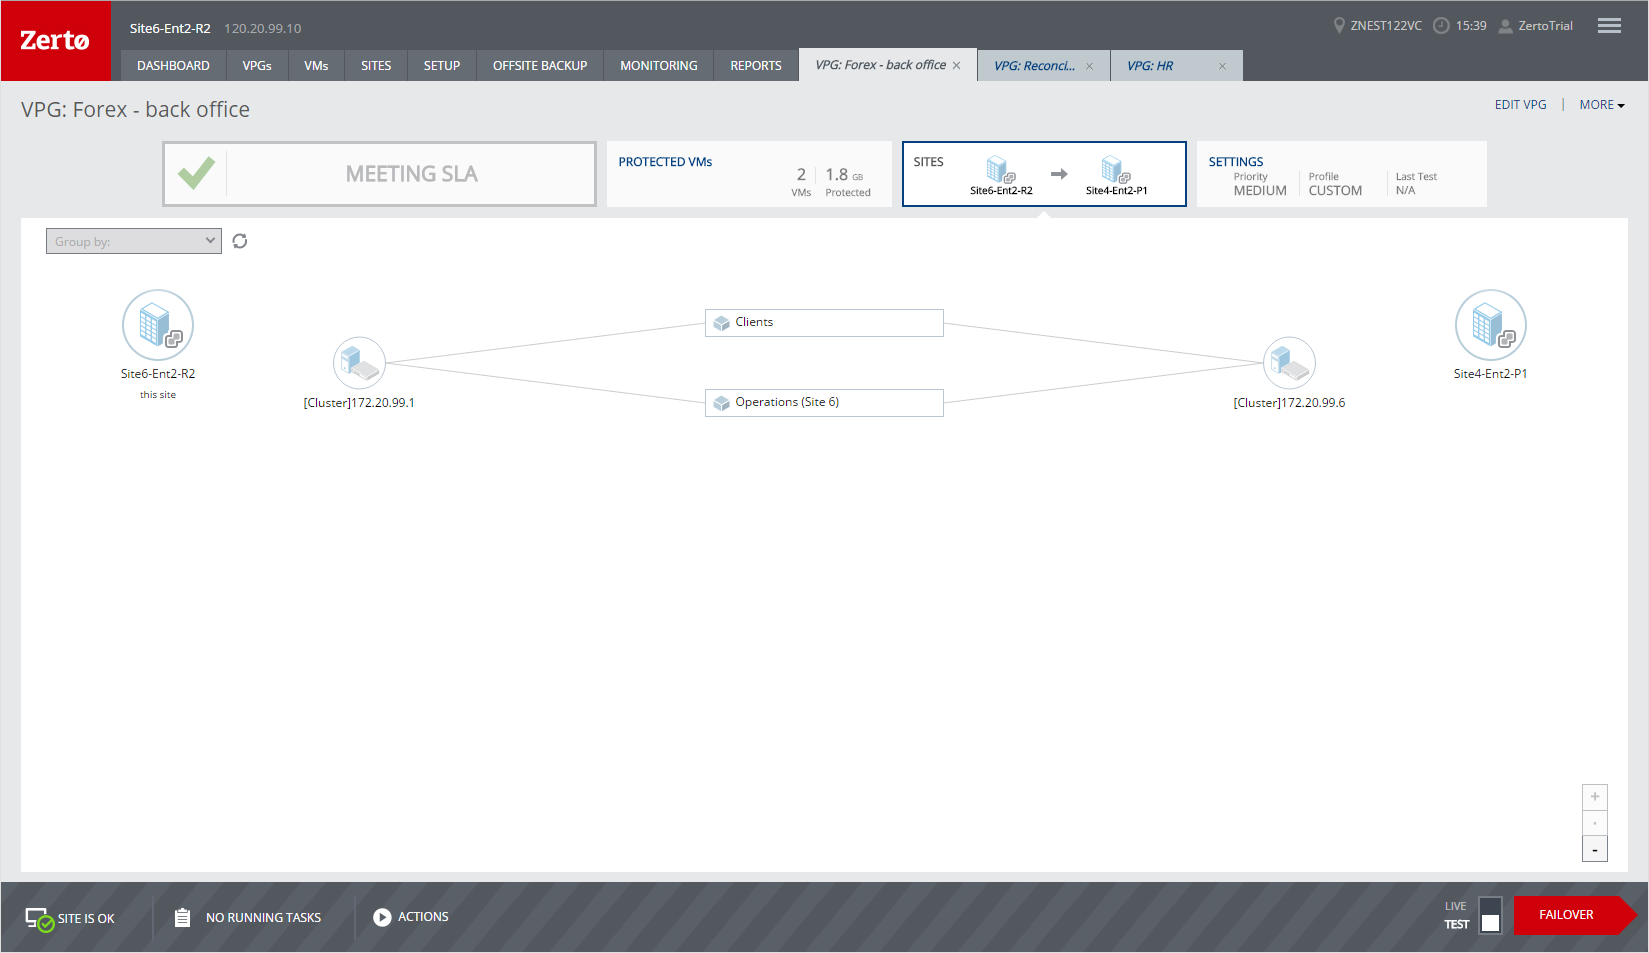Click the SITE IS OK status icon
Viewport: 1649px width, 953px height.
(x=39, y=919)
